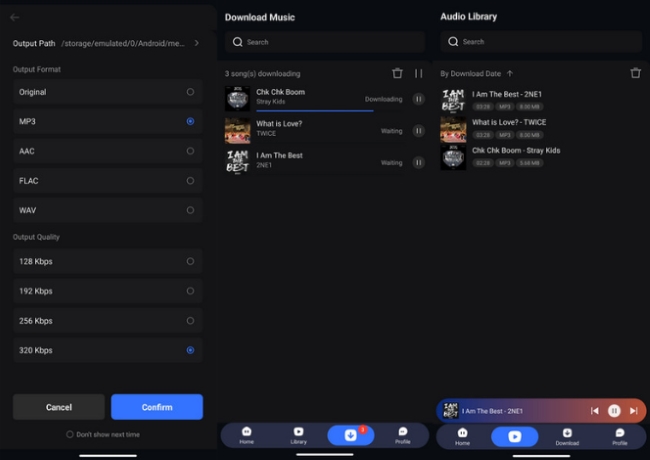Change sort order By Download Date

(477, 73)
